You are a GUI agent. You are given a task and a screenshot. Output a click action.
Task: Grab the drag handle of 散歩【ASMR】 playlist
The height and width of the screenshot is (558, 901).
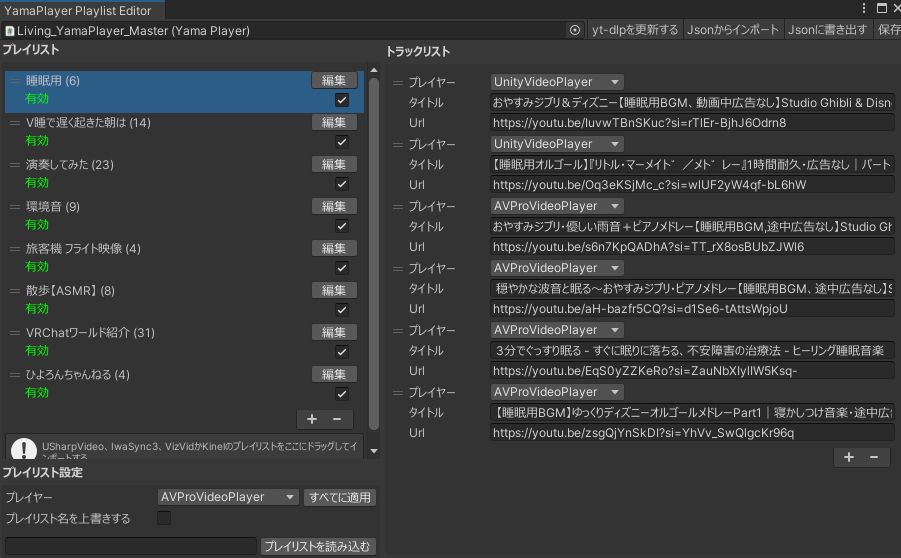click(15, 291)
